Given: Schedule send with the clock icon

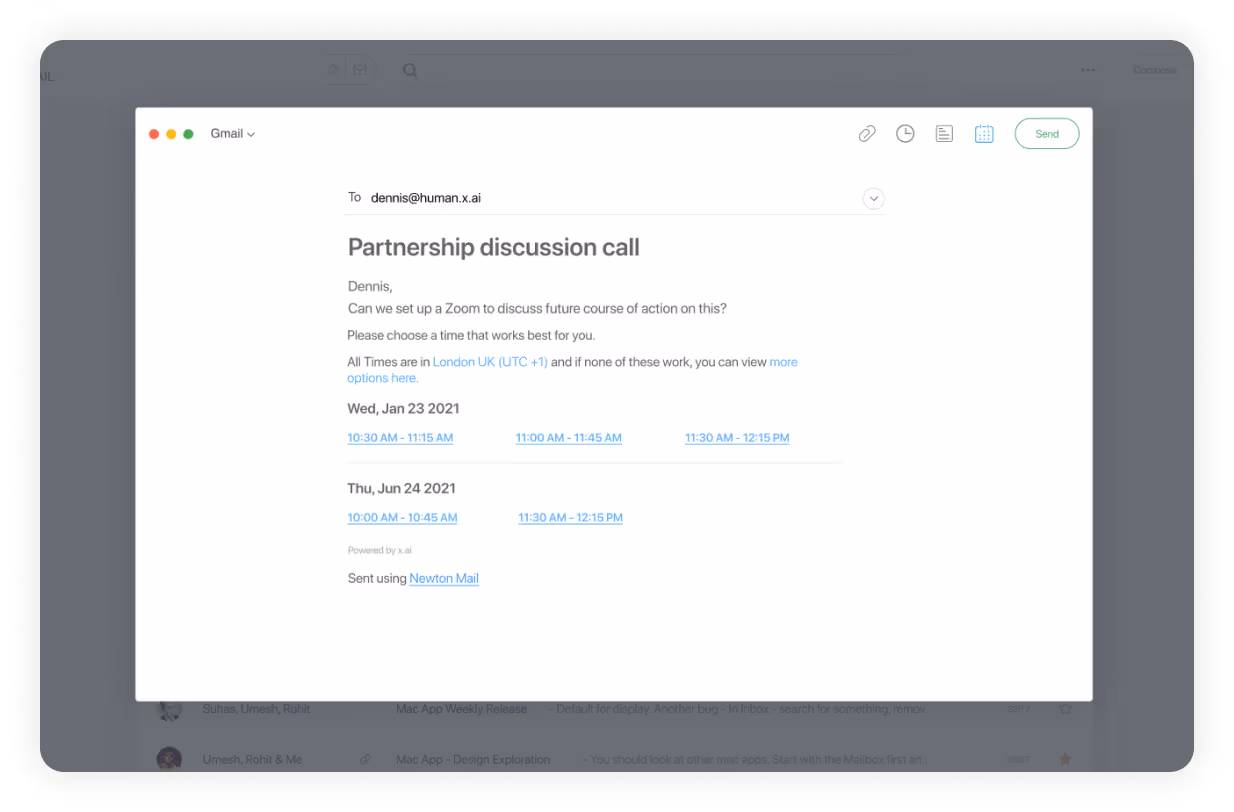Looking at the screenshot, I should pyautogui.click(x=905, y=133).
